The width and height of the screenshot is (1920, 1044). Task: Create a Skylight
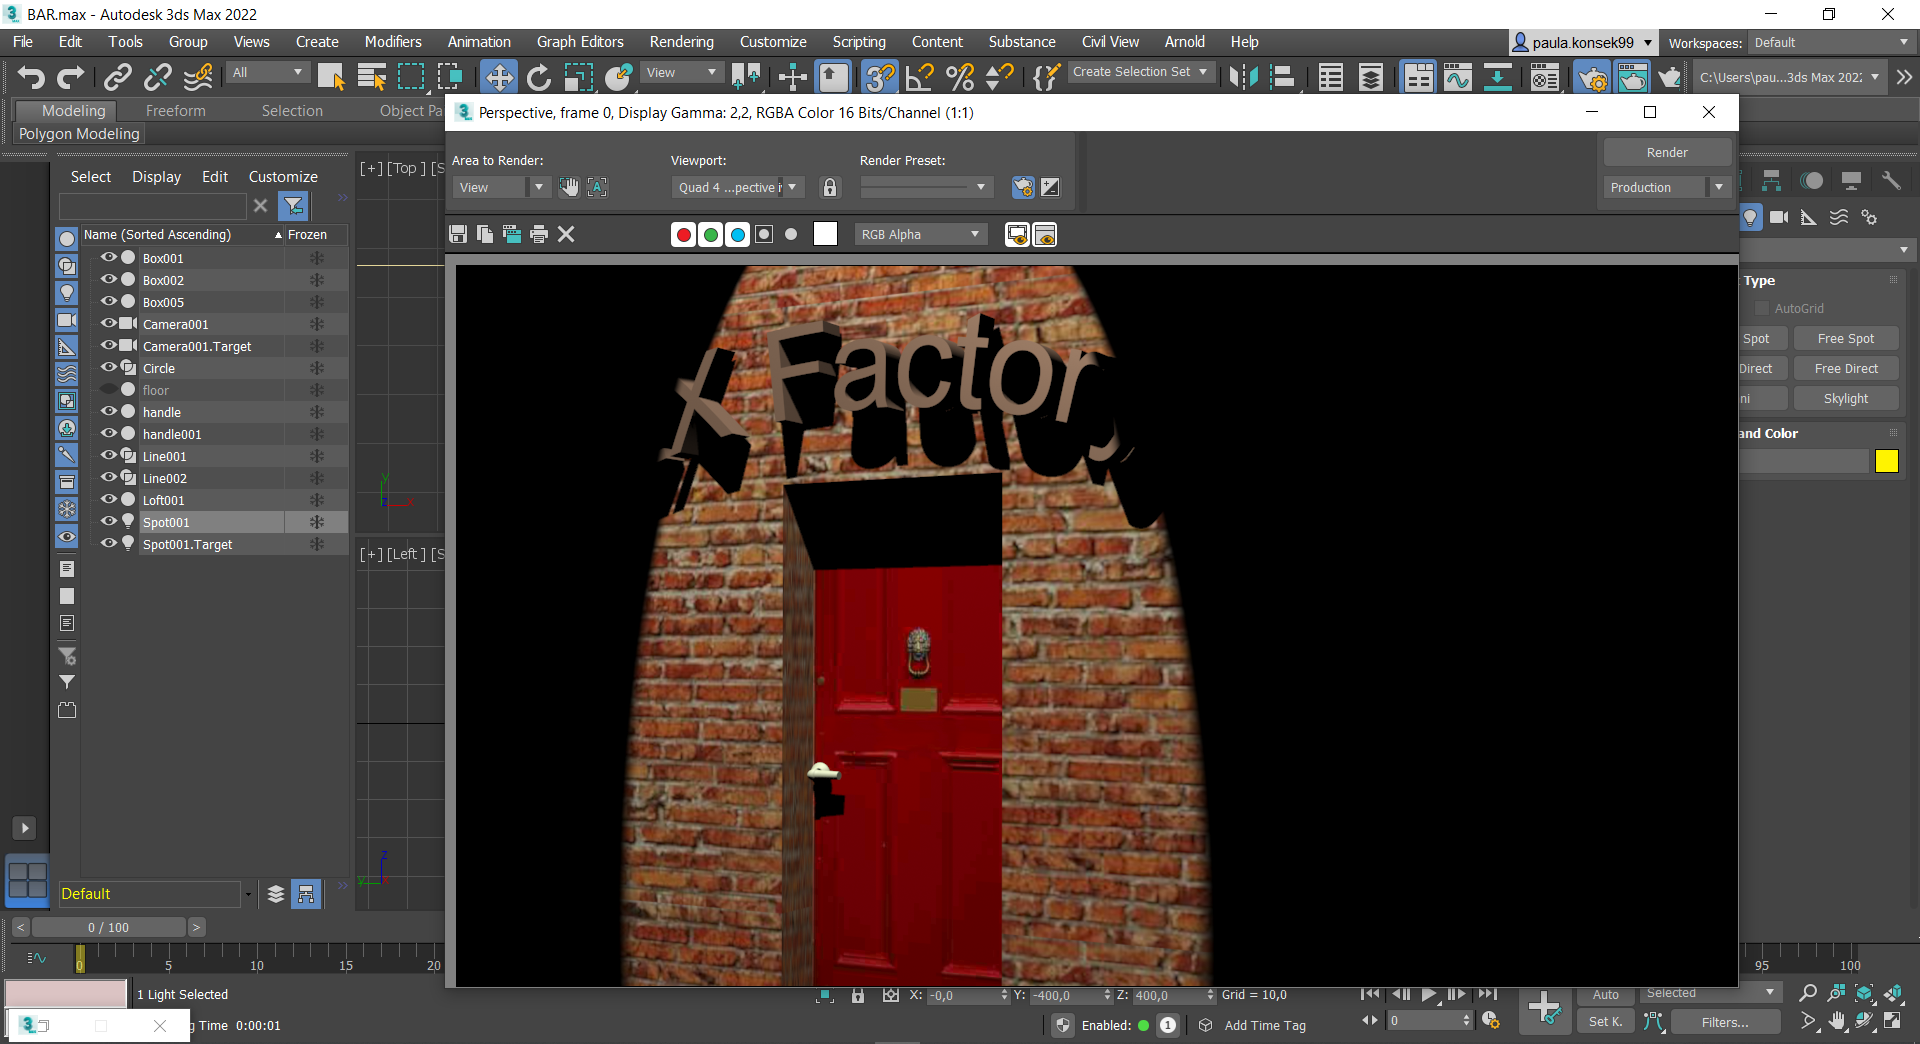tap(1846, 399)
